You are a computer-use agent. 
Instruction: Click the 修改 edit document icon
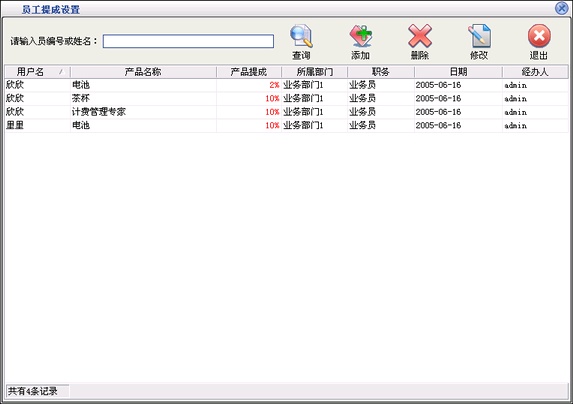tap(479, 36)
